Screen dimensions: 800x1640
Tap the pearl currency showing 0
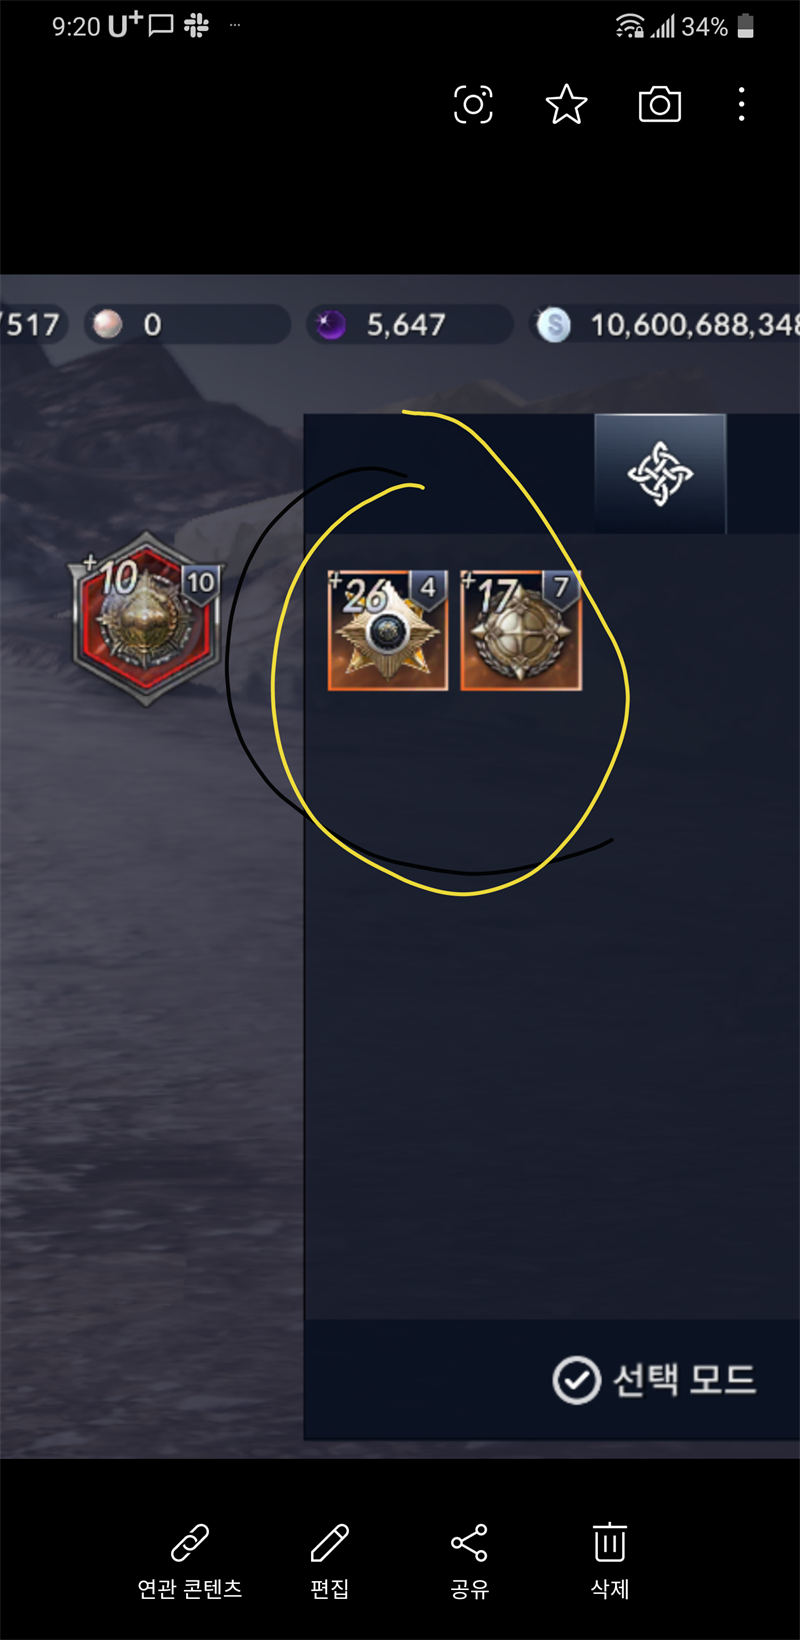187,324
